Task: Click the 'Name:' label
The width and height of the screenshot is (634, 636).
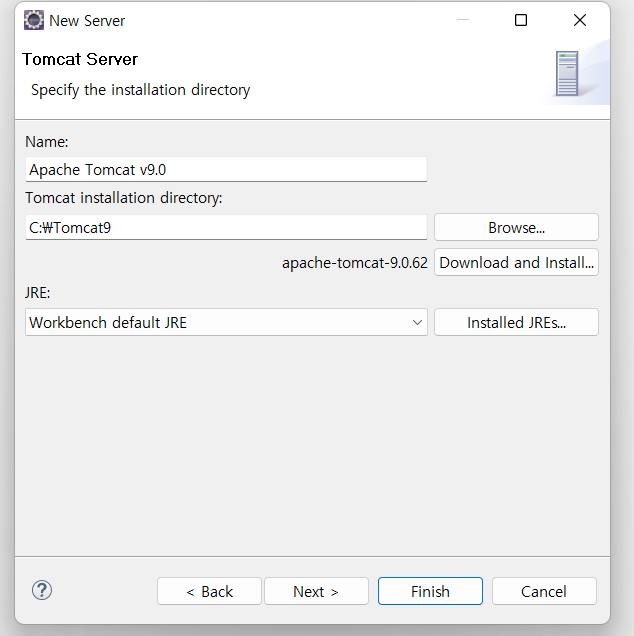Action: tap(47, 142)
